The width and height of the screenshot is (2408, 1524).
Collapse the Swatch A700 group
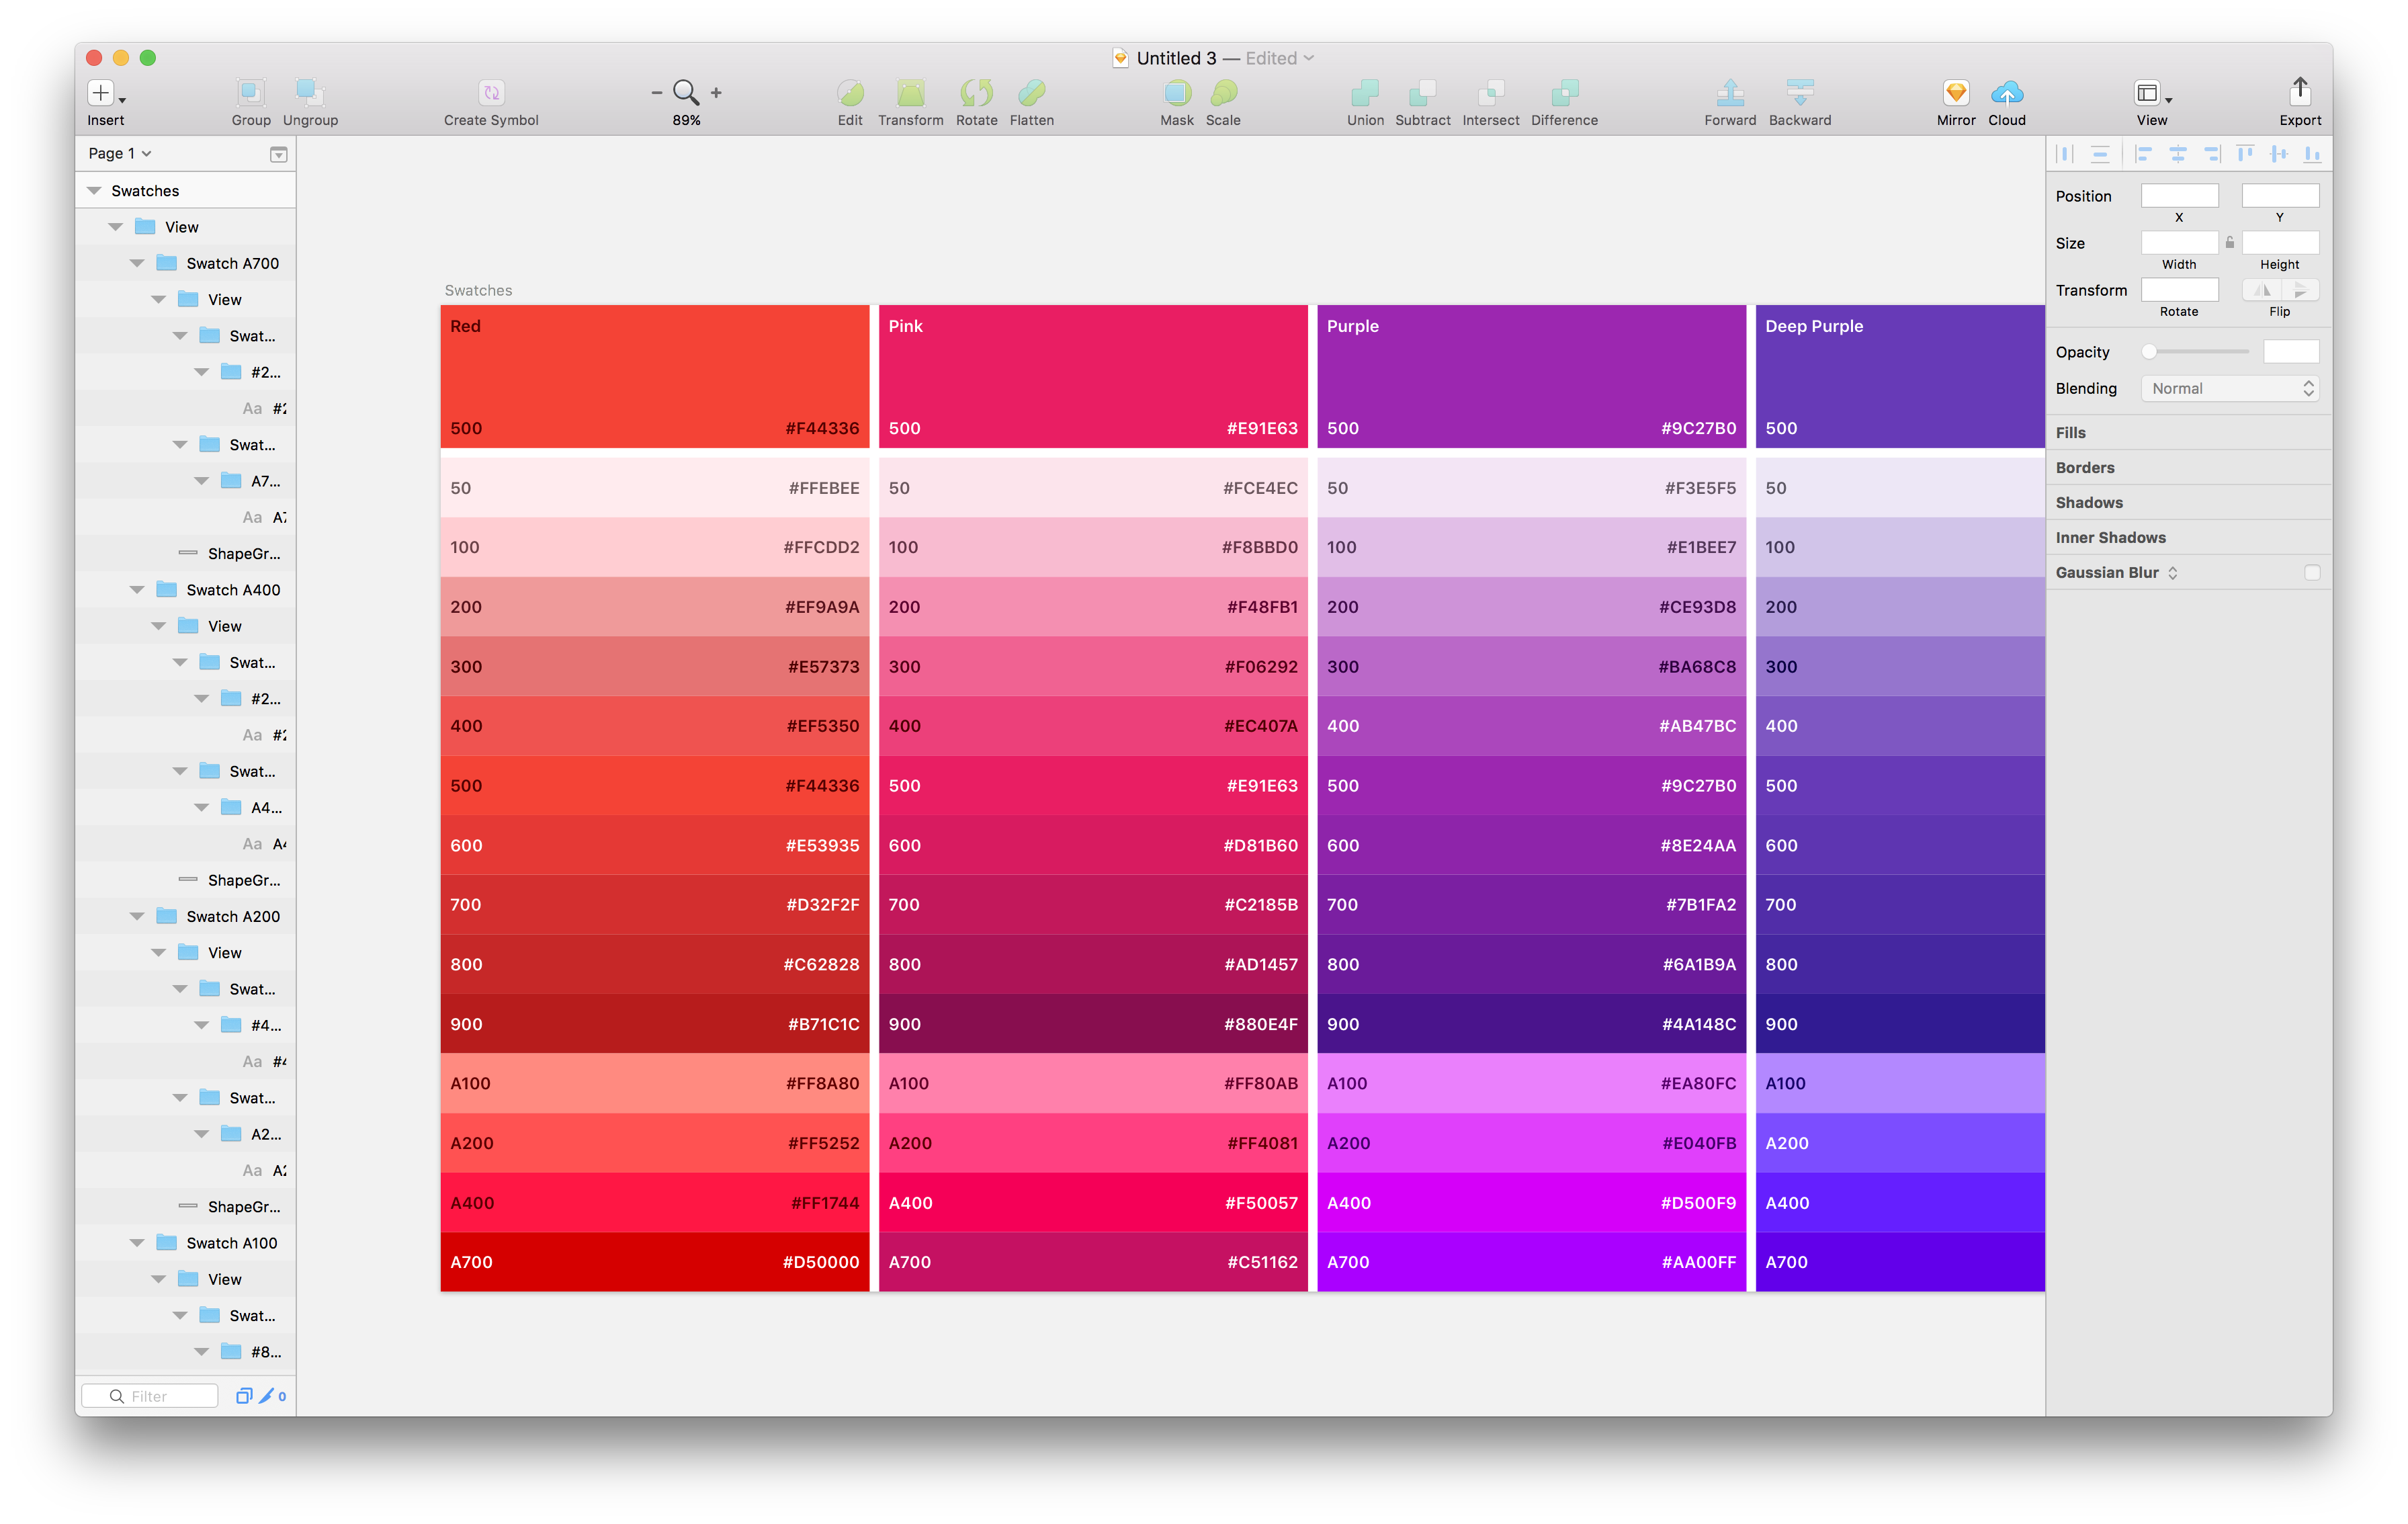(x=137, y=264)
